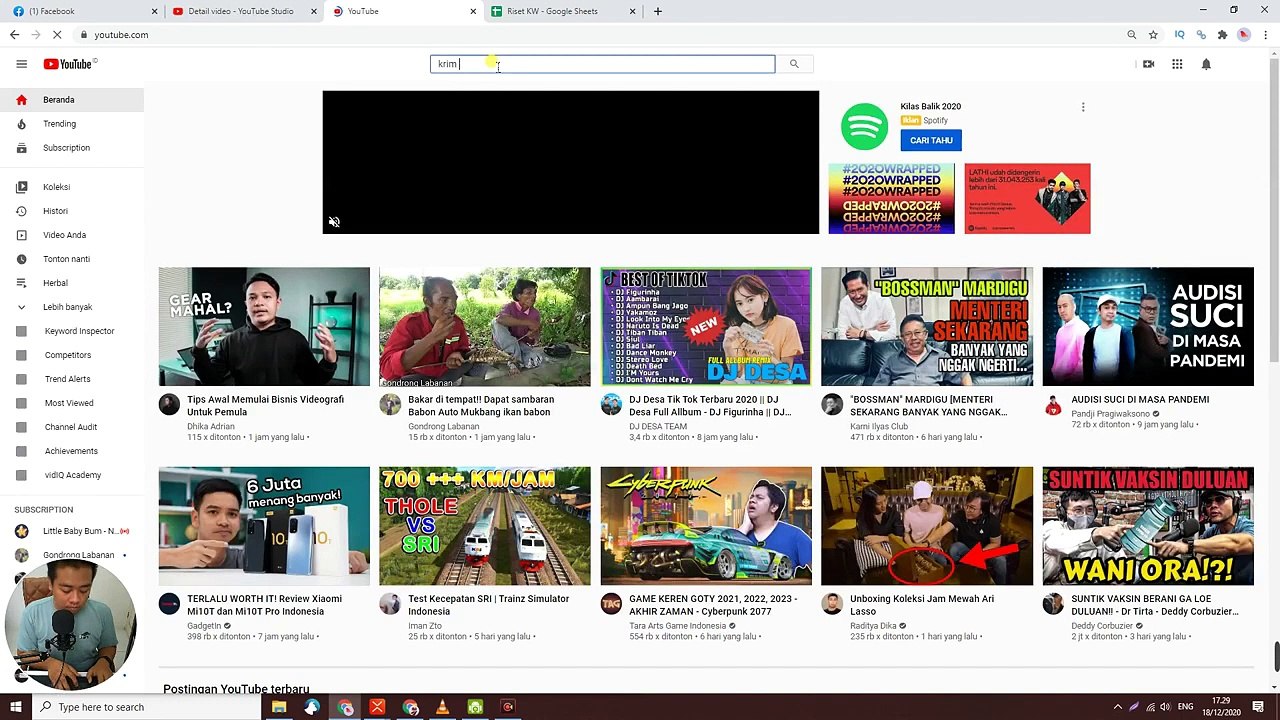Open the YouTube hamburger guide menu

coord(21,64)
